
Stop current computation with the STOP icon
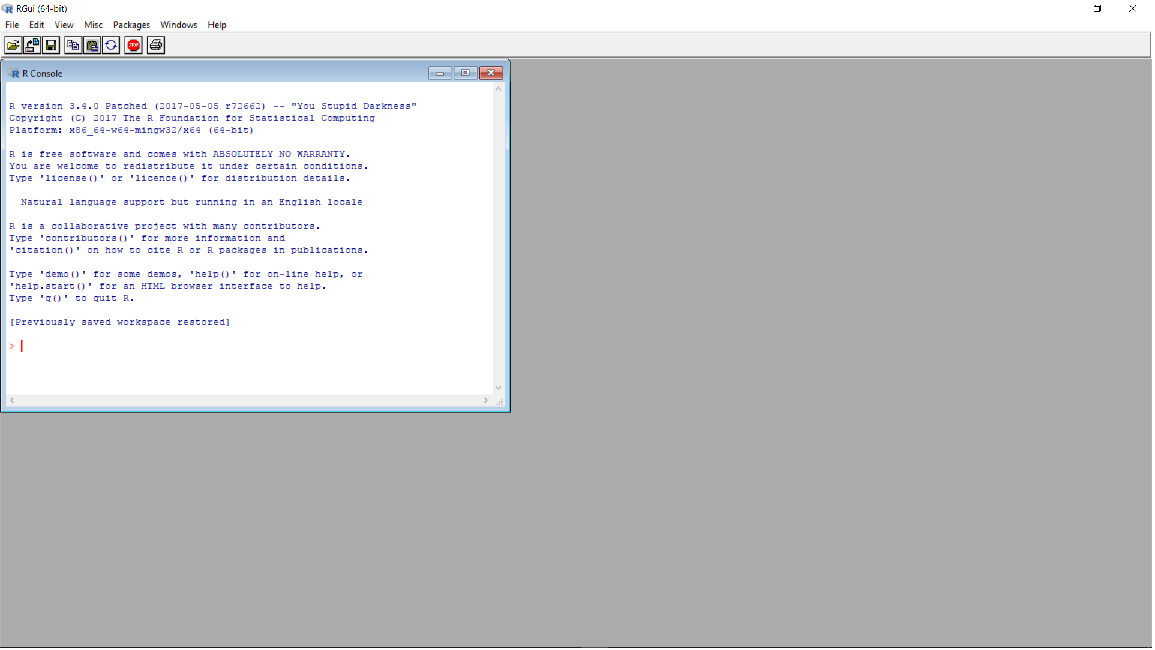[133, 44]
